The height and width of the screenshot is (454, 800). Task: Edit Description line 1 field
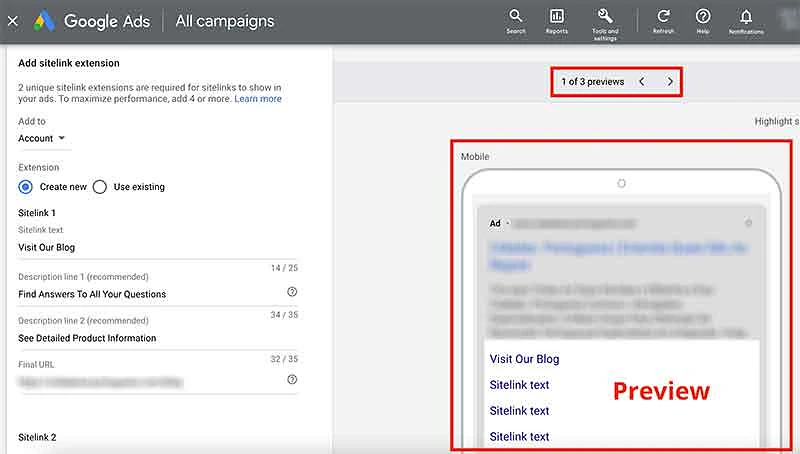(151, 294)
